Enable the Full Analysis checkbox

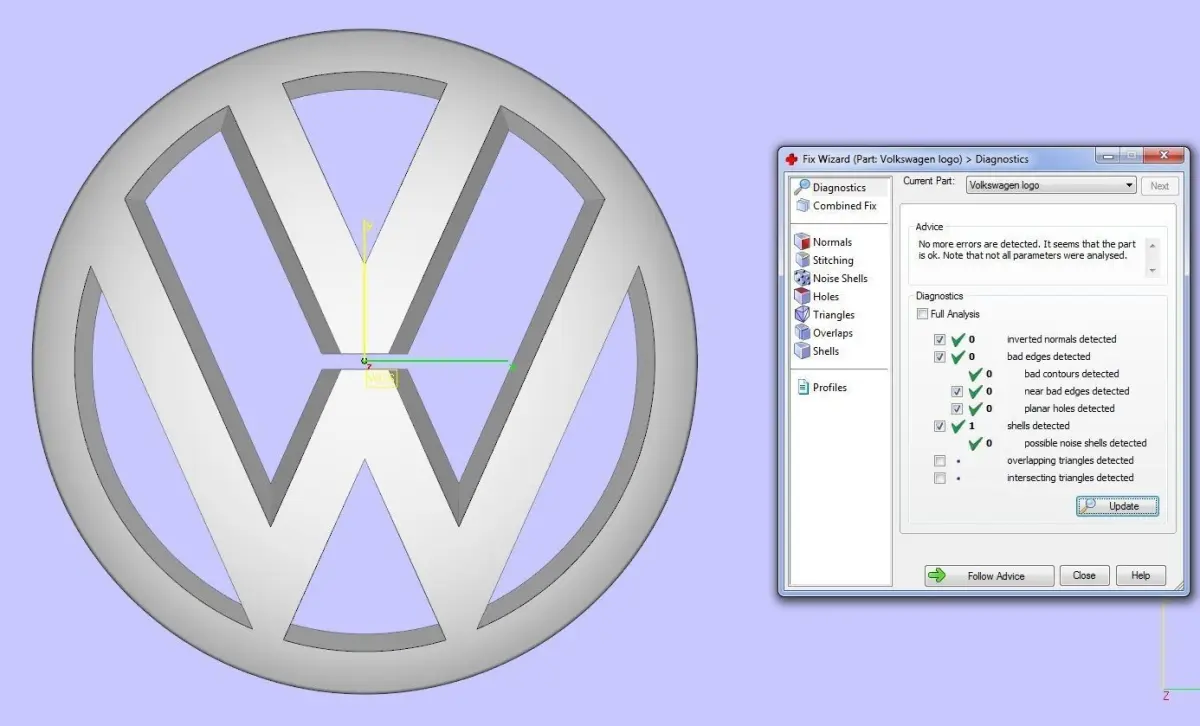click(x=922, y=314)
